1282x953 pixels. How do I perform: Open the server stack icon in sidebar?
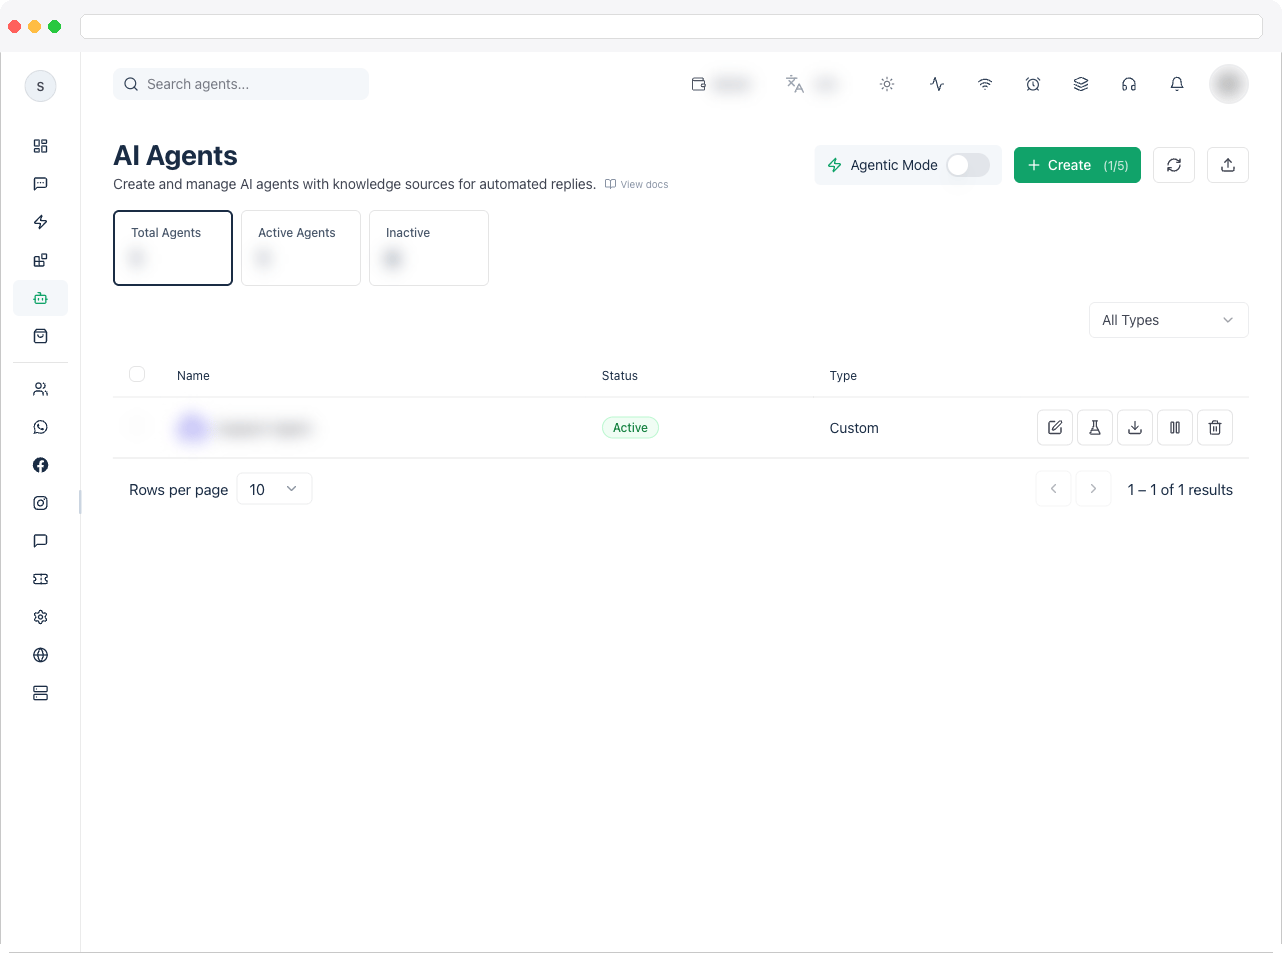click(x=40, y=693)
